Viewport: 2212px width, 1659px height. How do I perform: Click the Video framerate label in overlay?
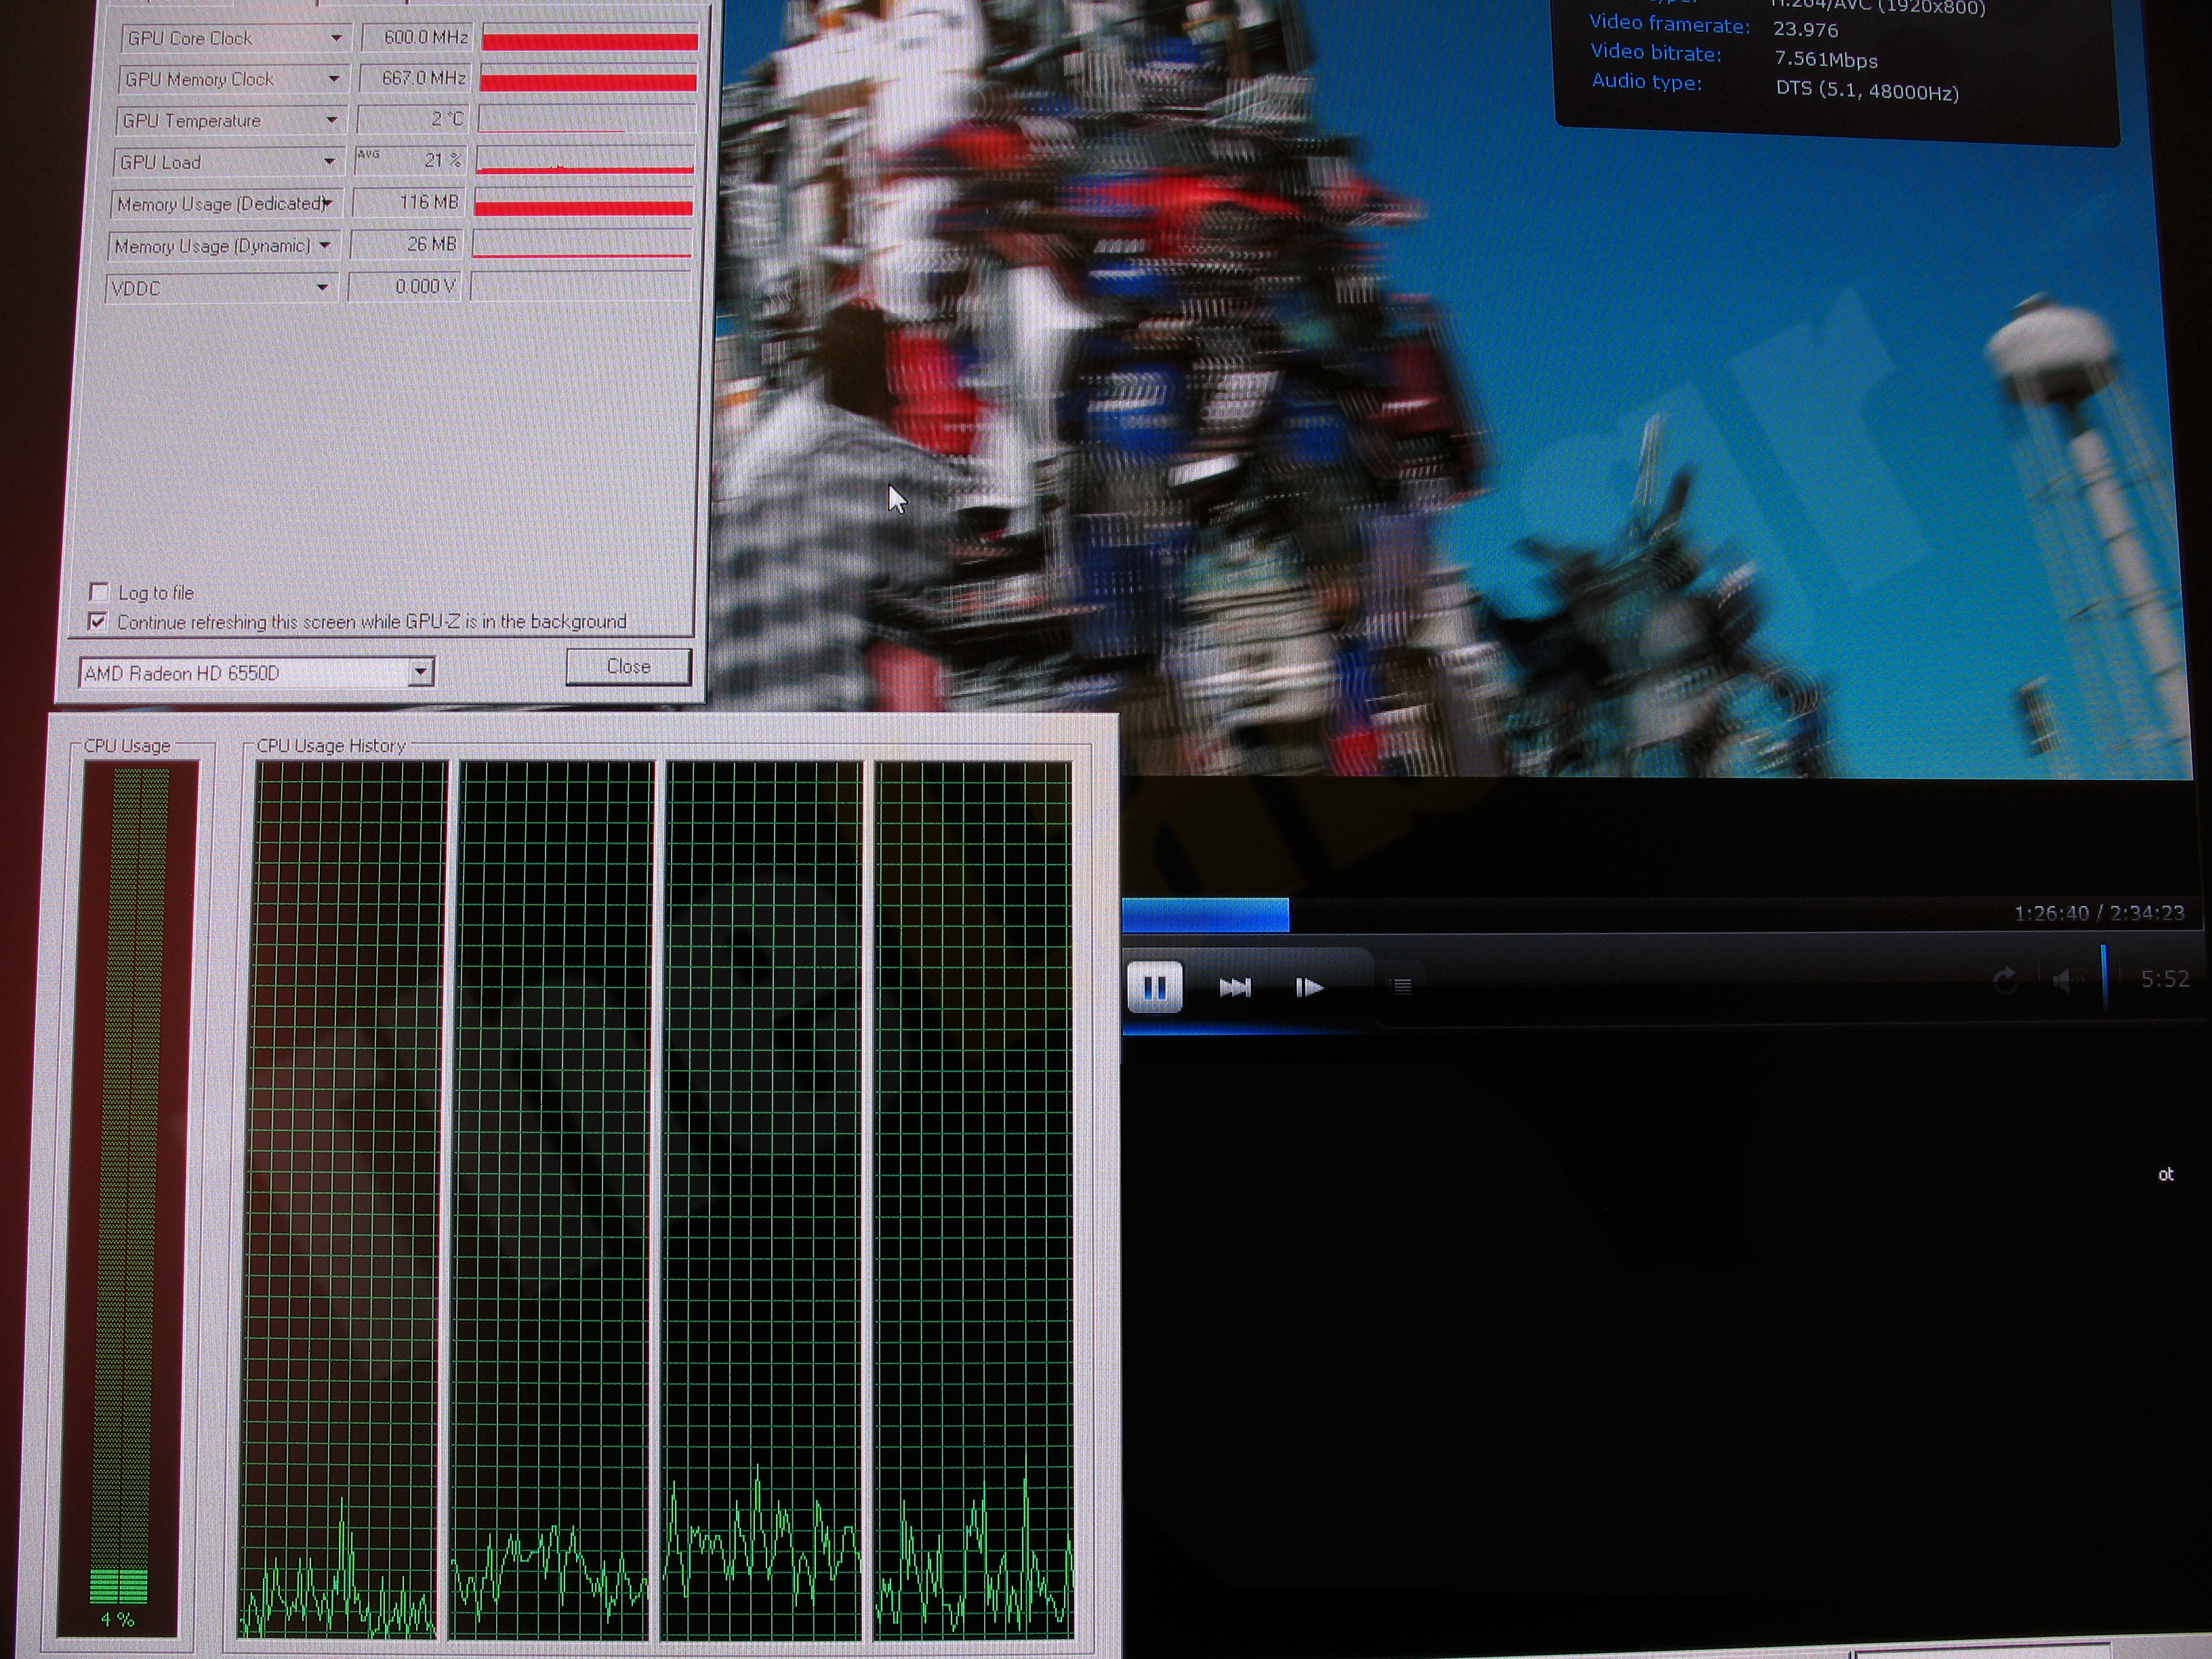click(x=1669, y=24)
